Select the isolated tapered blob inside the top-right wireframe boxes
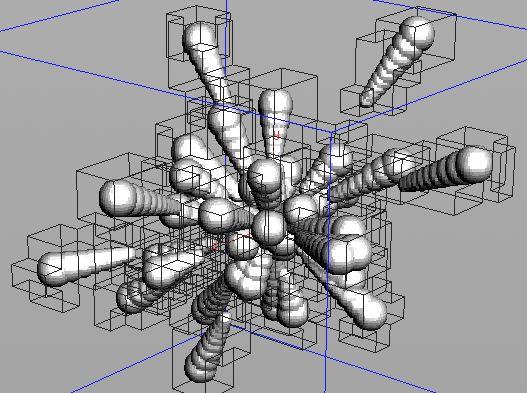The image size is (527, 393). pos(397,62)
